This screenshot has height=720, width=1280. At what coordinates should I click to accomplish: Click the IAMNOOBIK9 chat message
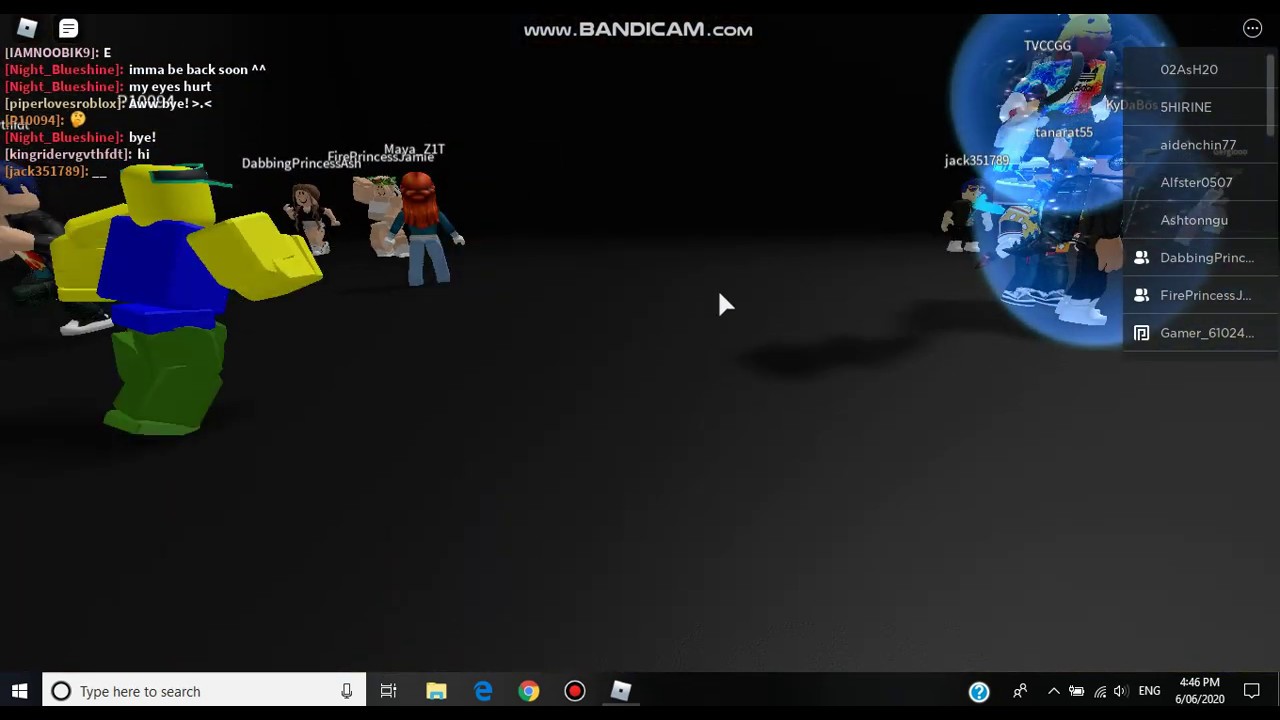pos(58,52)
